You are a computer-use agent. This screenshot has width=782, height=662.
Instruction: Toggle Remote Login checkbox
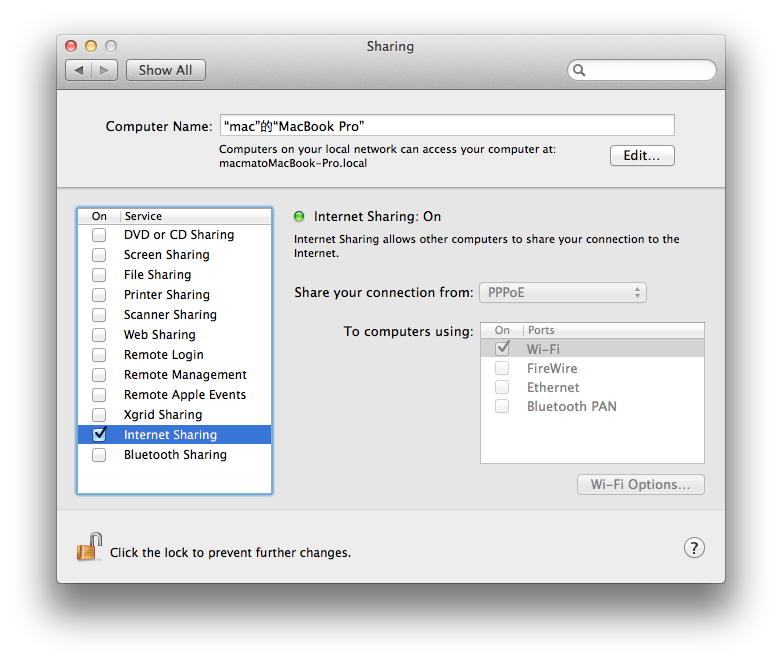99,354
